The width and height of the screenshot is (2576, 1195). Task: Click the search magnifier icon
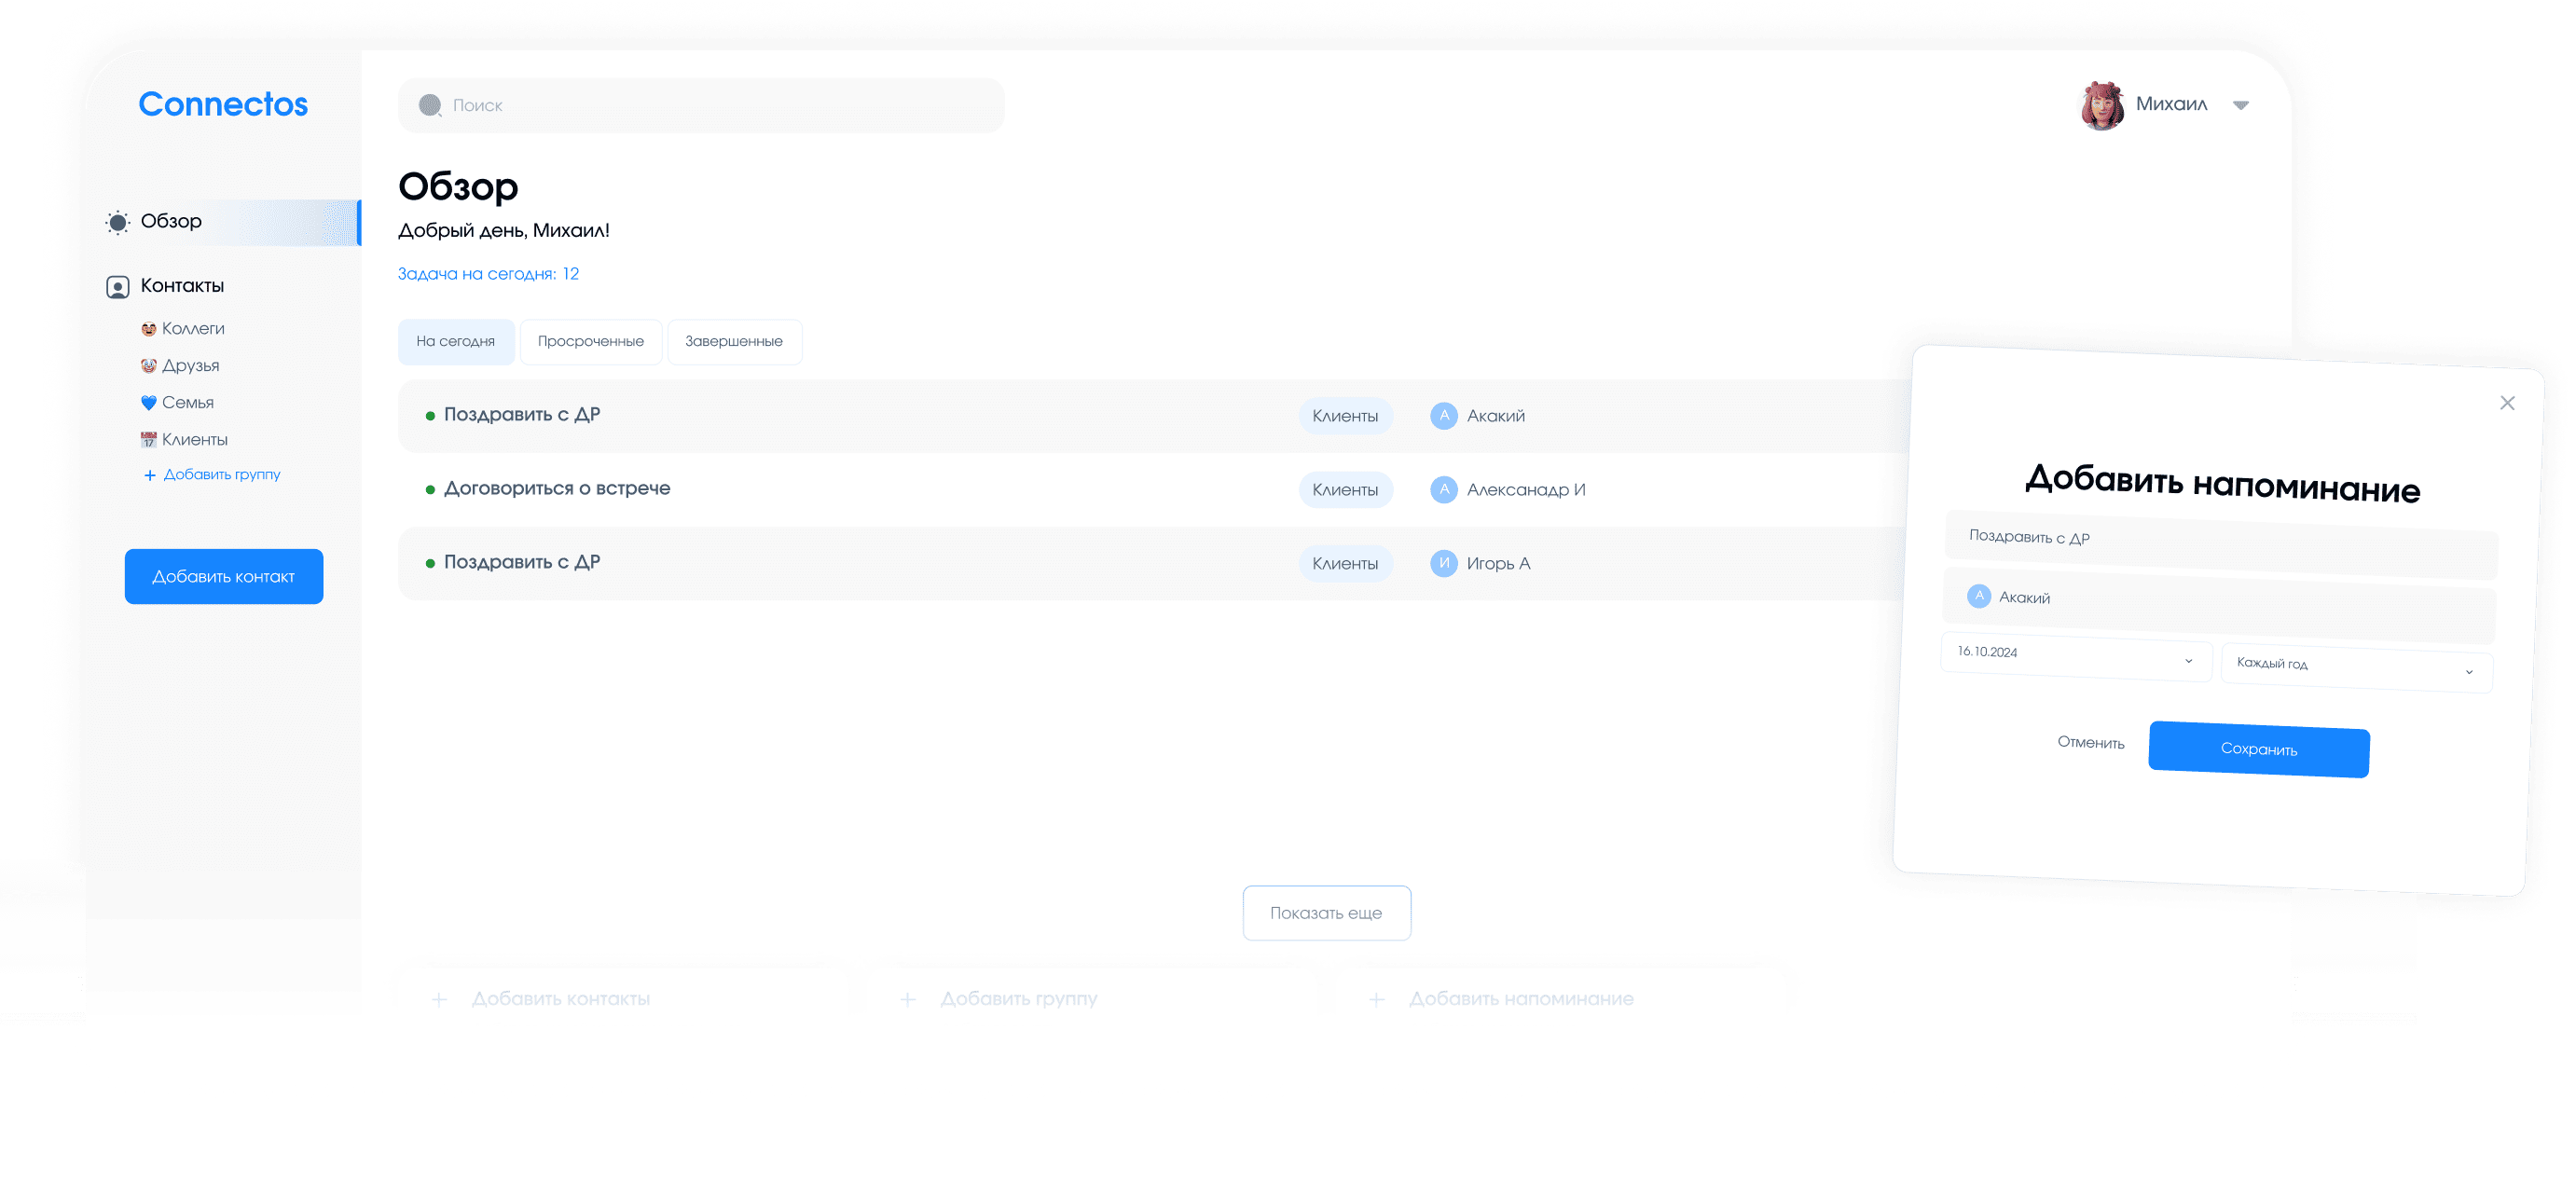[430, 104]
